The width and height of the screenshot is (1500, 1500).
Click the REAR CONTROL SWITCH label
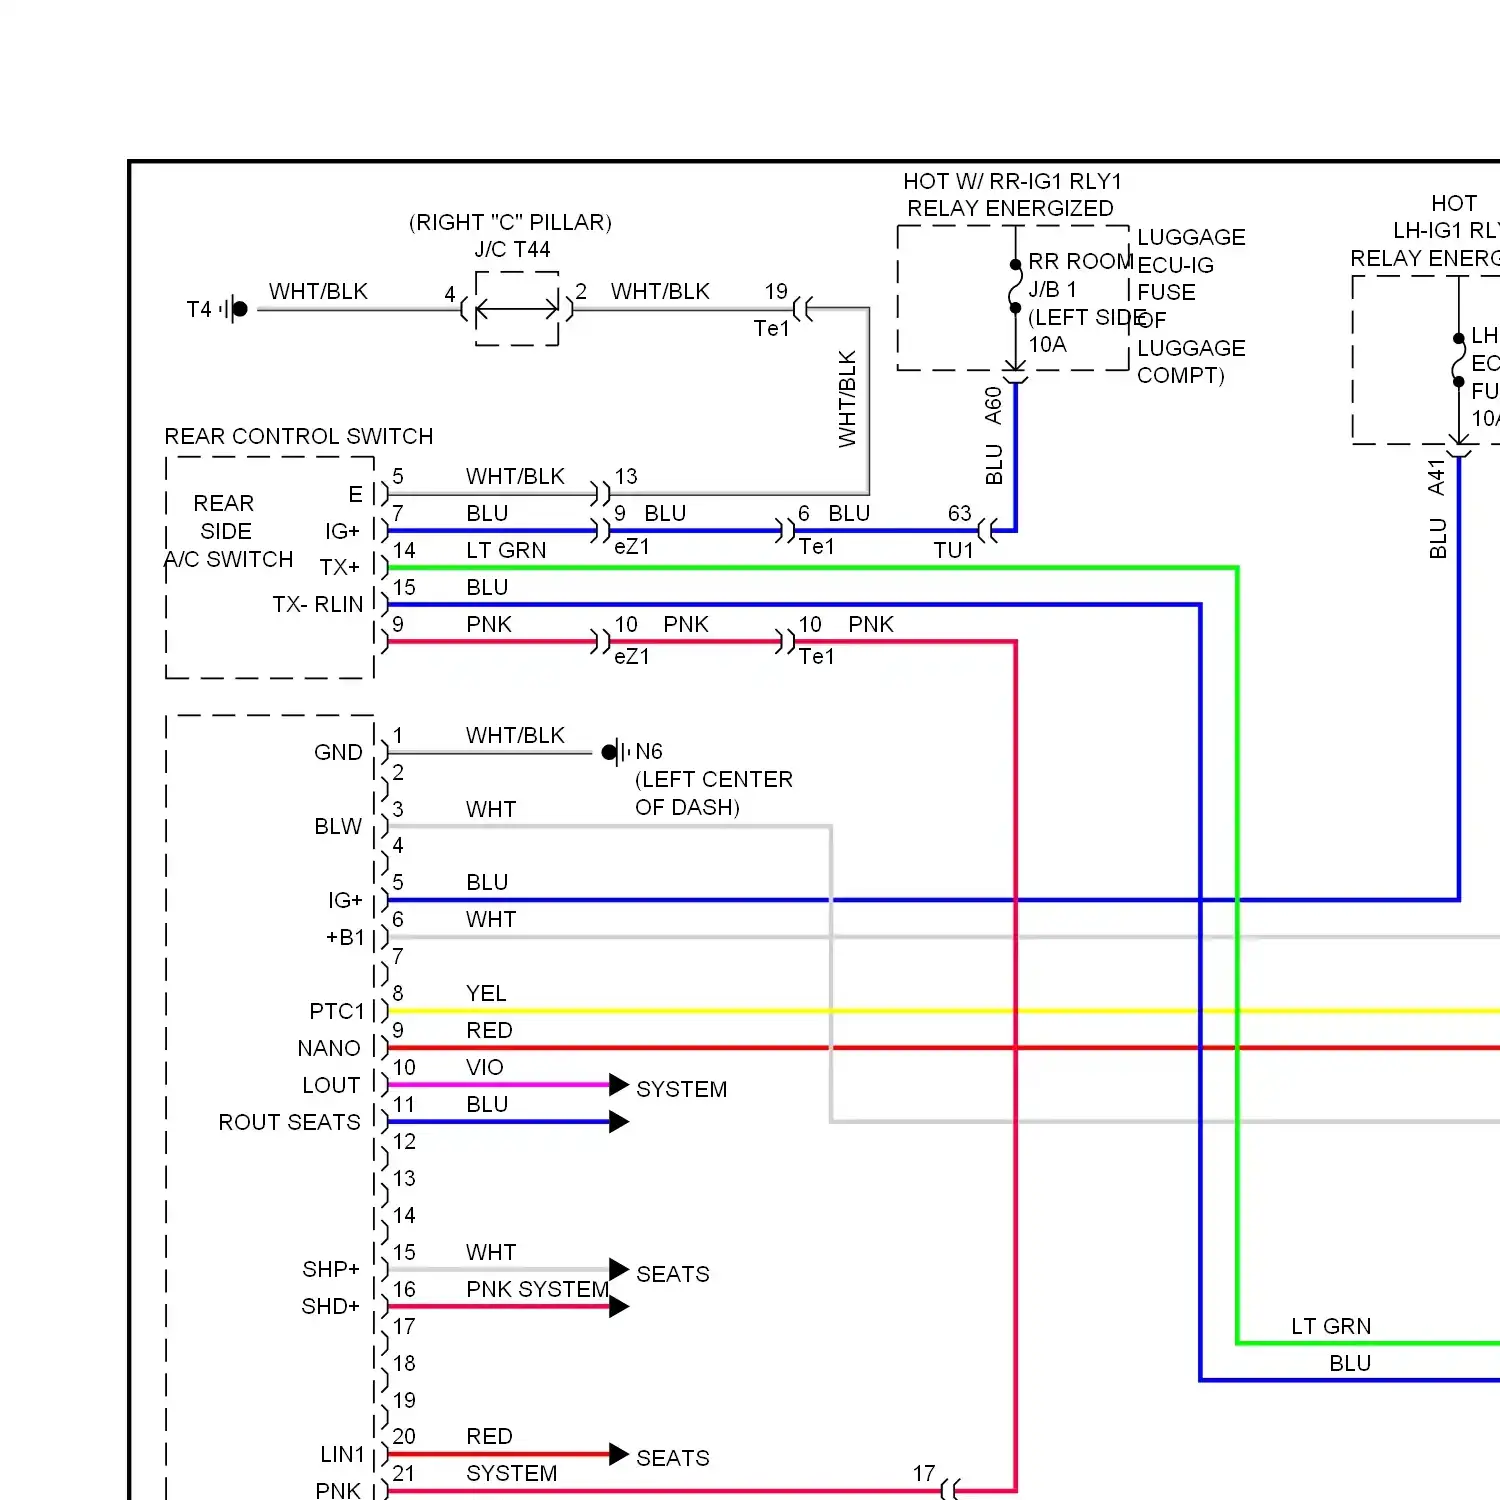[299, 436]
